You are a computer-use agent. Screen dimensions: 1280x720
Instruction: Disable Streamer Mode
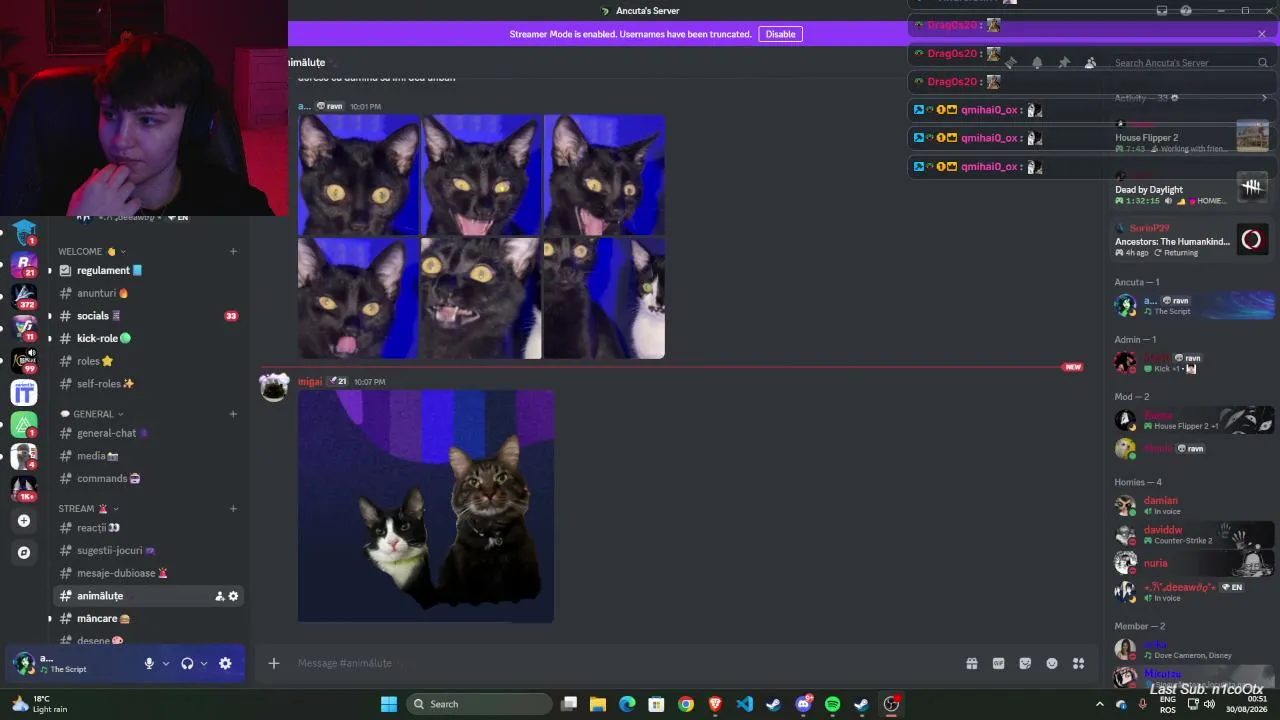pyautogui.click(x=780, y=34)
